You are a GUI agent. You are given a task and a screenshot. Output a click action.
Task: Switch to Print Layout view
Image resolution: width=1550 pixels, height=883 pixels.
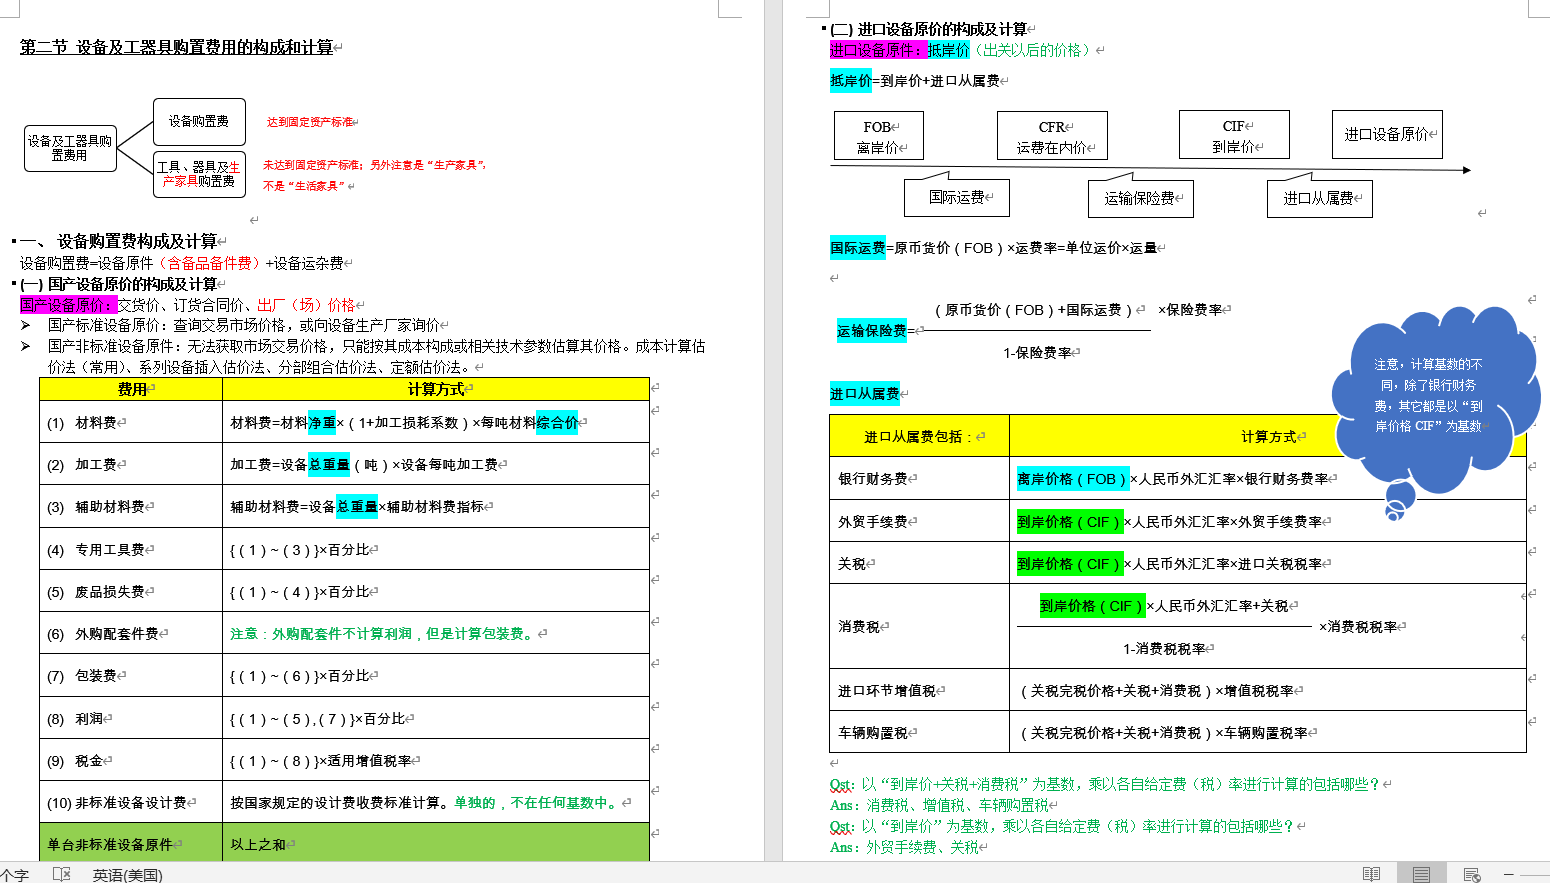pyautogui.click(x=1421, y=874)
